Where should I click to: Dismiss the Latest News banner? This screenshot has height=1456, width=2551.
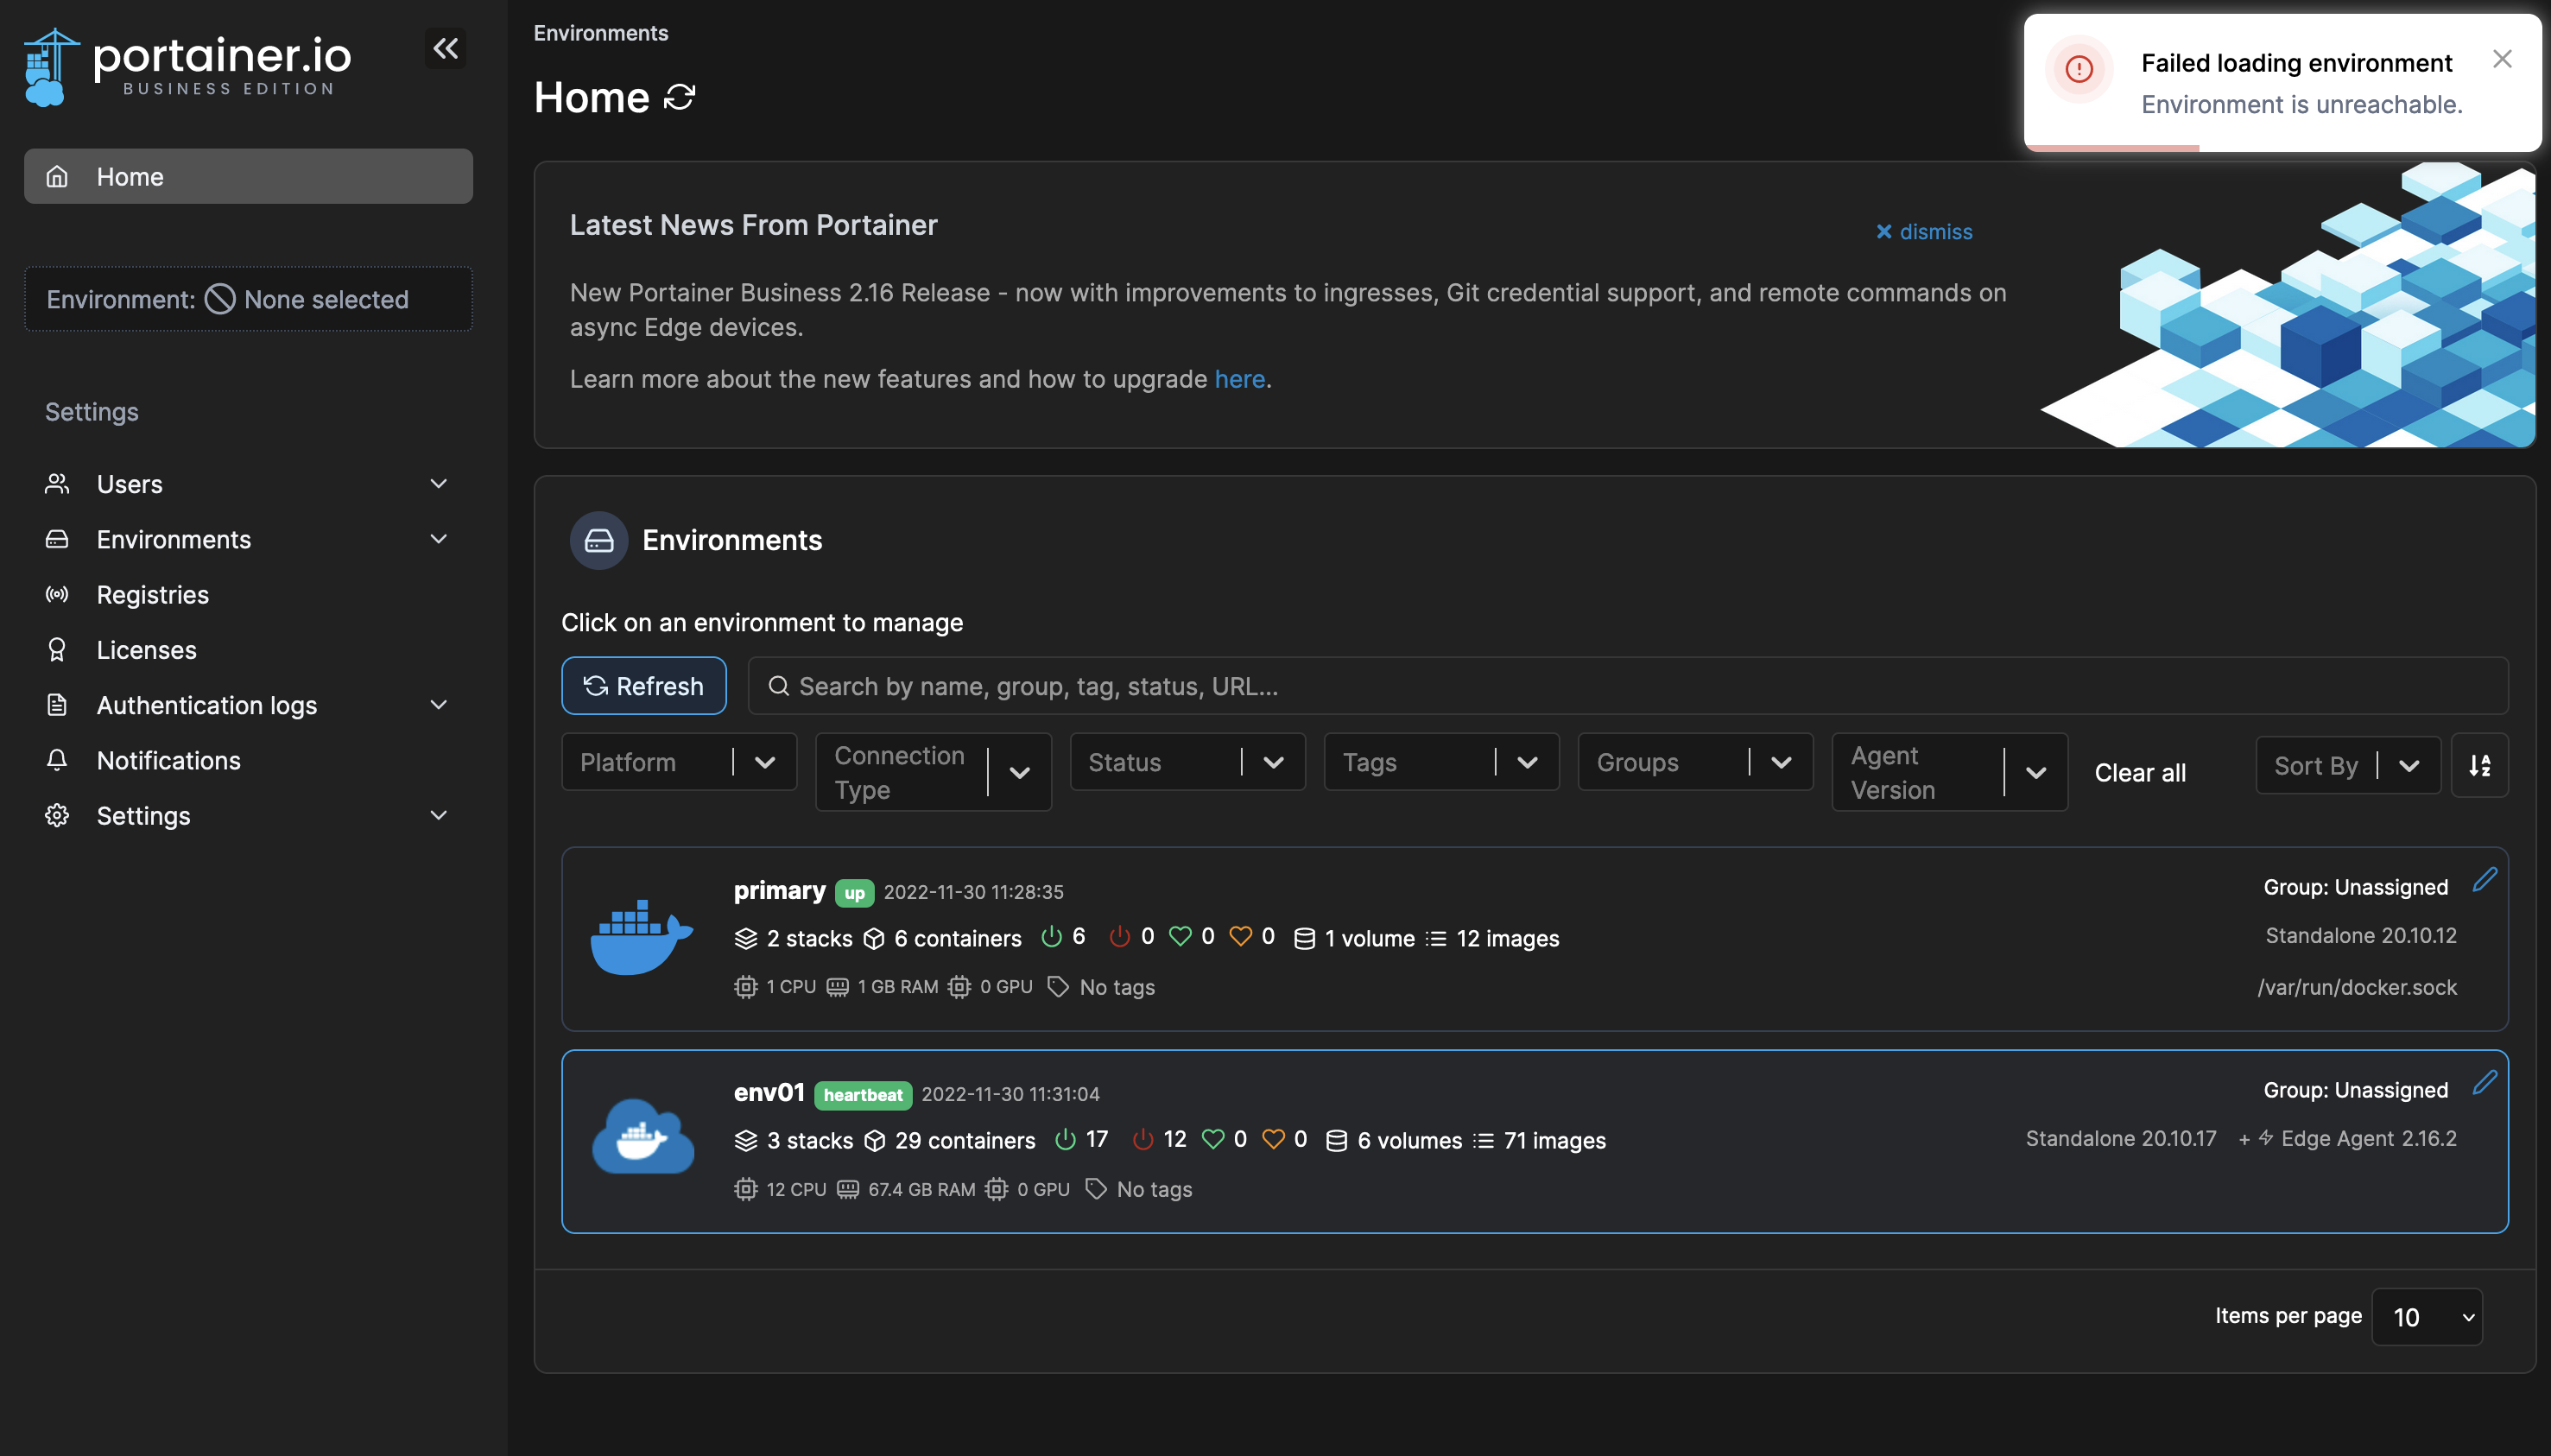point(1923,231)
